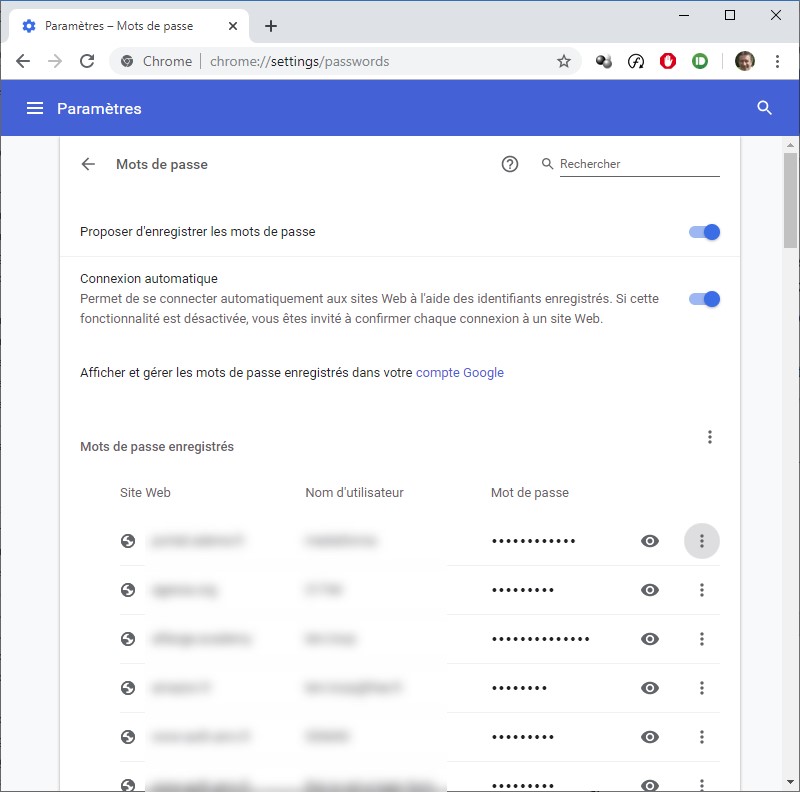Open three-dot menu for first saved password
800x792 pixels.
point(702,541)
